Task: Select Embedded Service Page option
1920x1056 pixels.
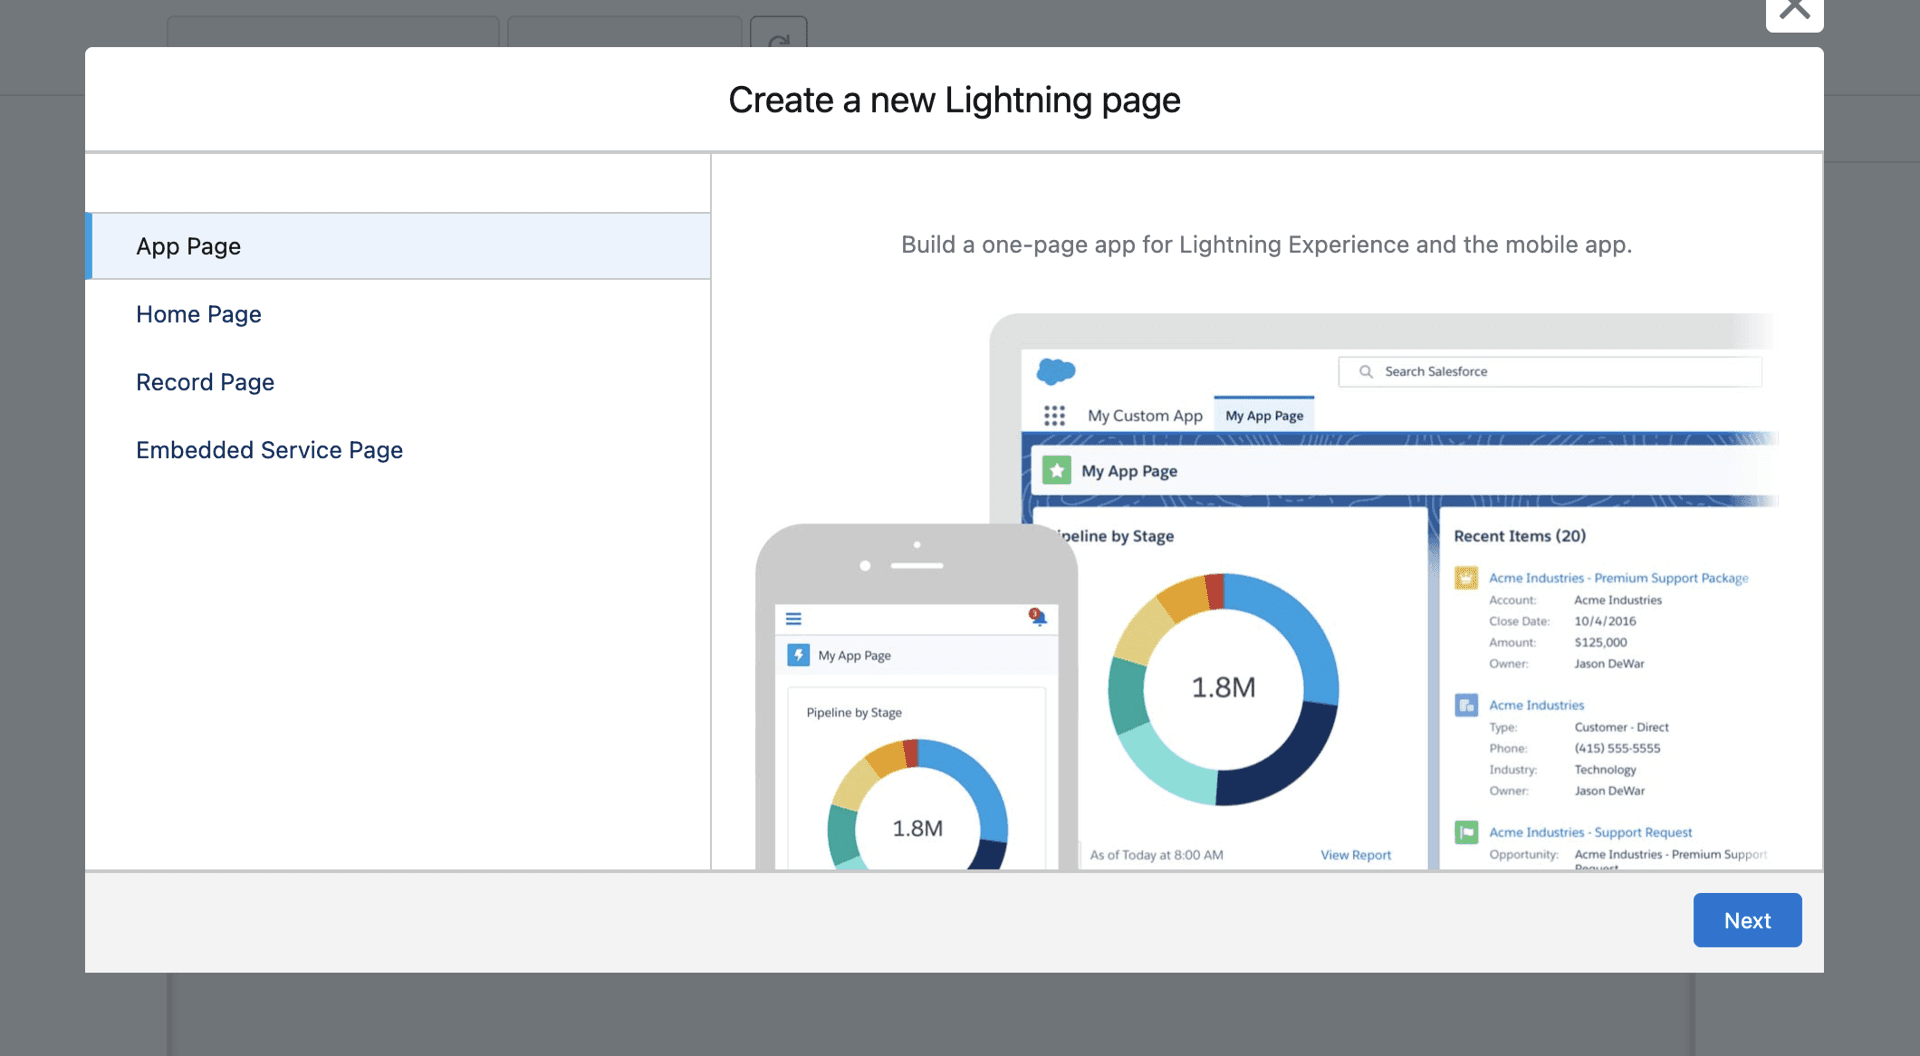Action: pos(269,450)
